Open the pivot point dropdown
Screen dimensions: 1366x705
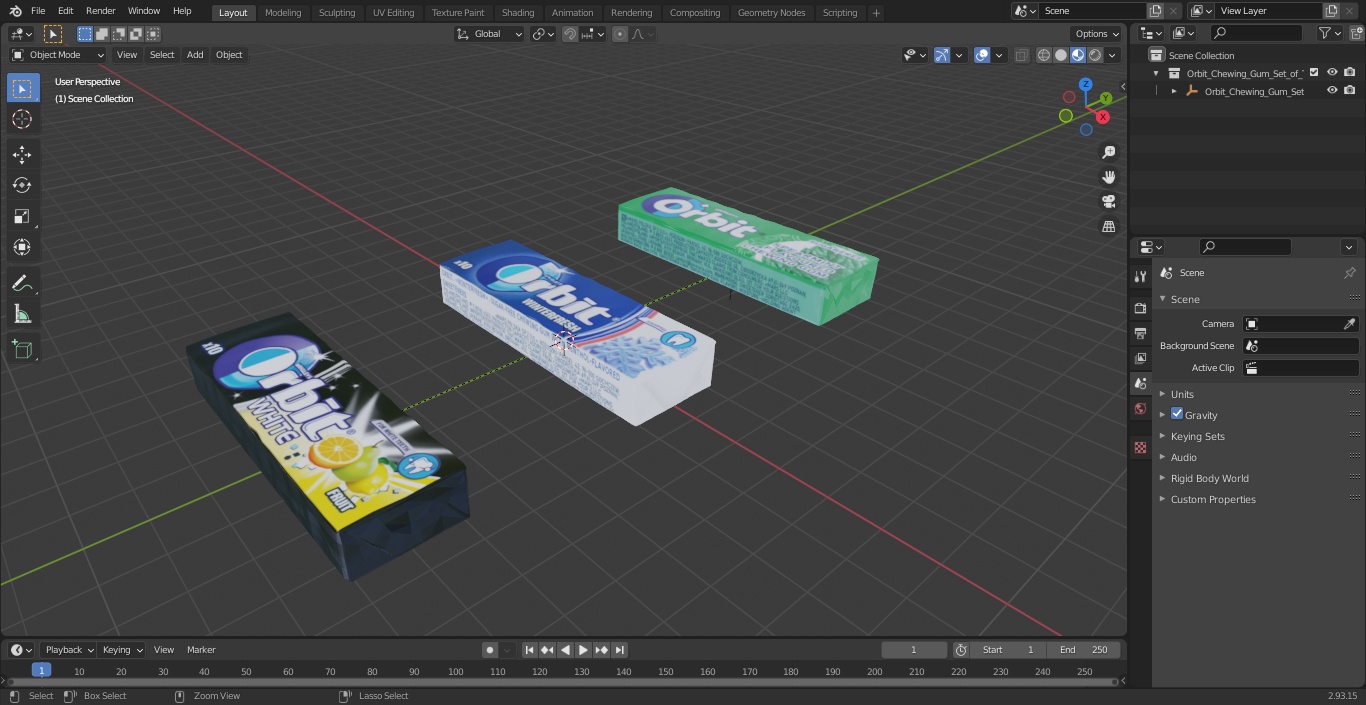click(543, 34)
